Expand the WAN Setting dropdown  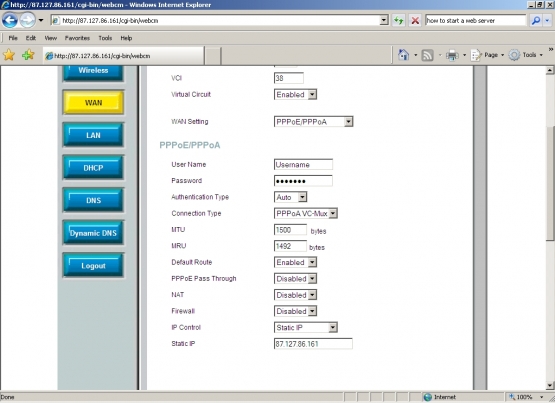[x=314, y=122]
